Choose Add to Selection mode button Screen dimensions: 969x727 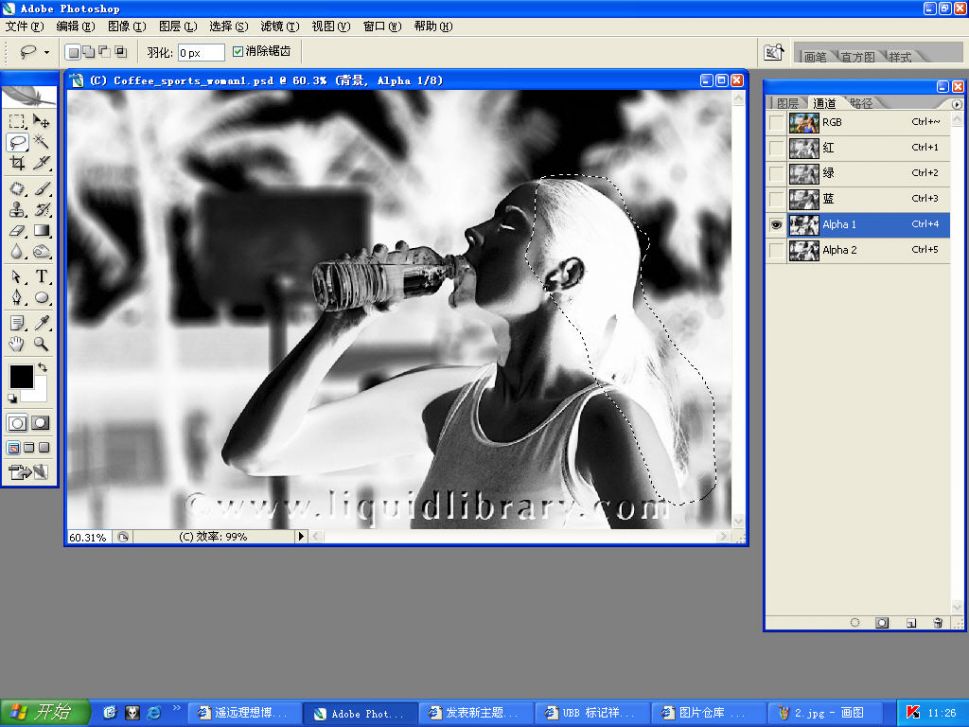(88, 53)
